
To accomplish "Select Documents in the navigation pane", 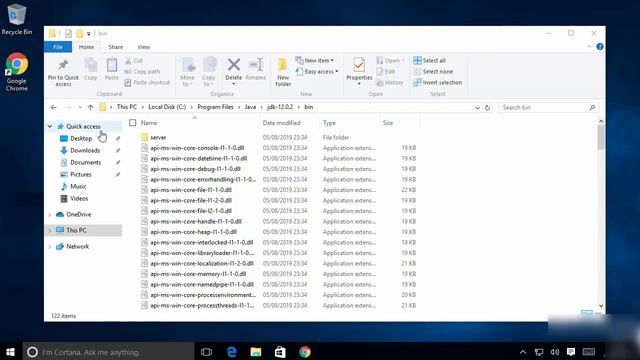I will point(85,162).
